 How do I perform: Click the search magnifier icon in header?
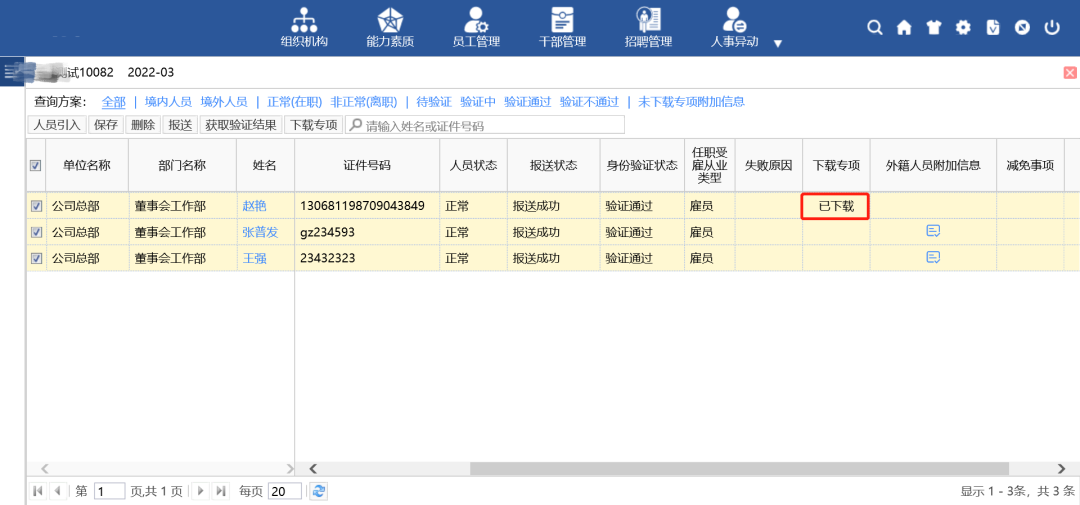coord(875,28)
